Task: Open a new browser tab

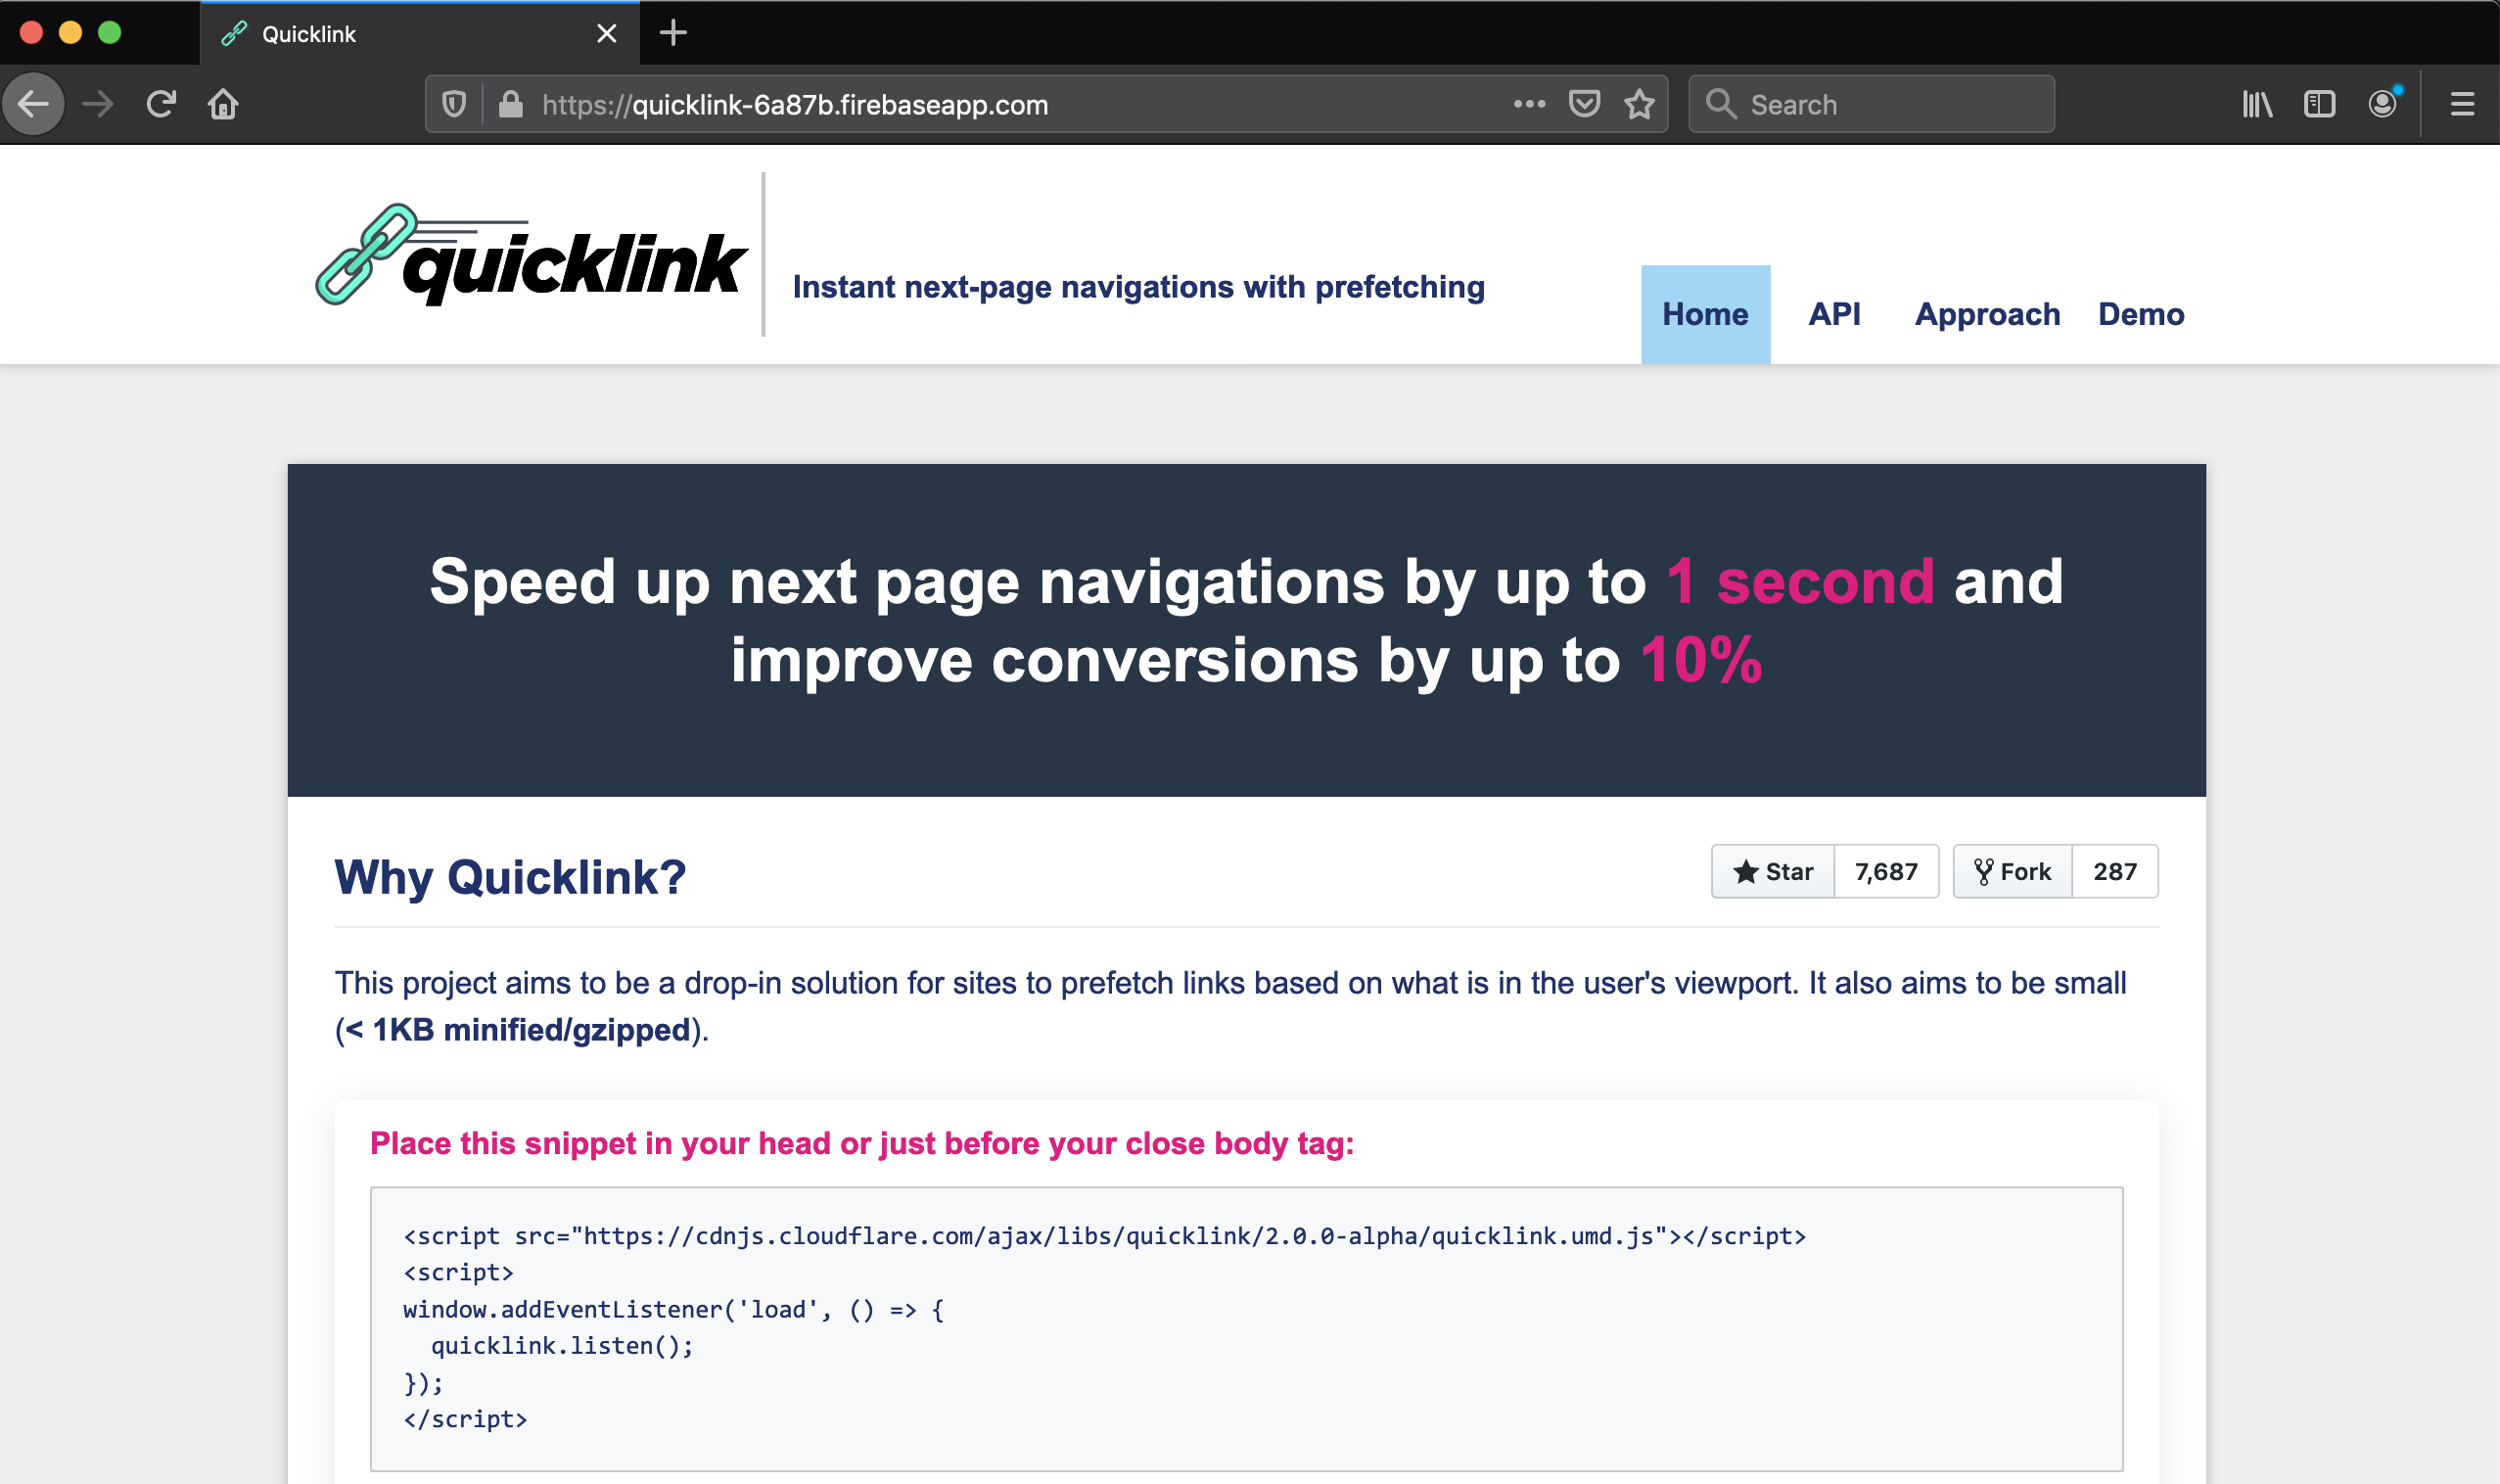Action: [x=673, y=33]
